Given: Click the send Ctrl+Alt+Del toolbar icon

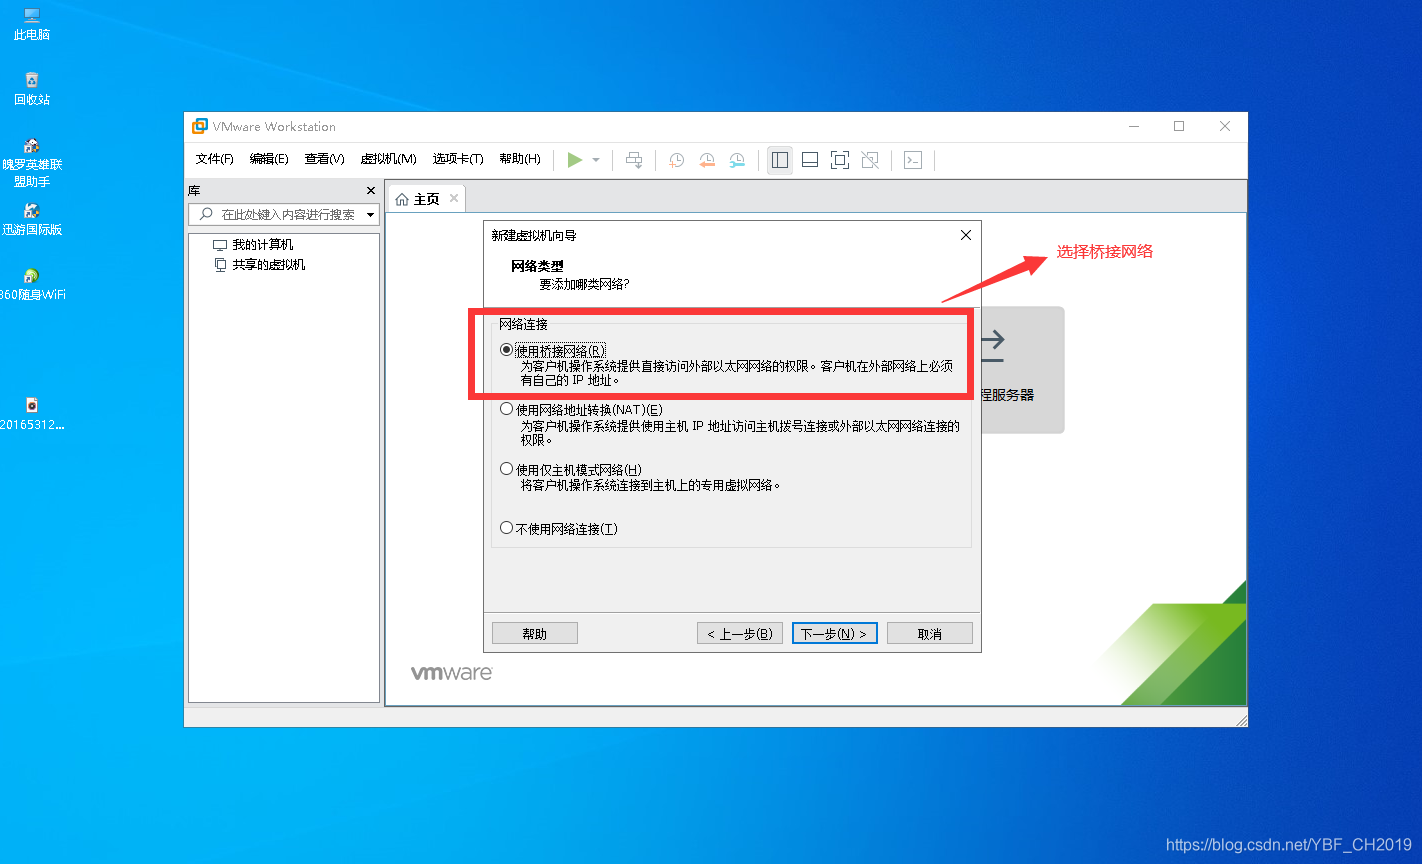Looking at the screenshot, I should click(634, 160).
